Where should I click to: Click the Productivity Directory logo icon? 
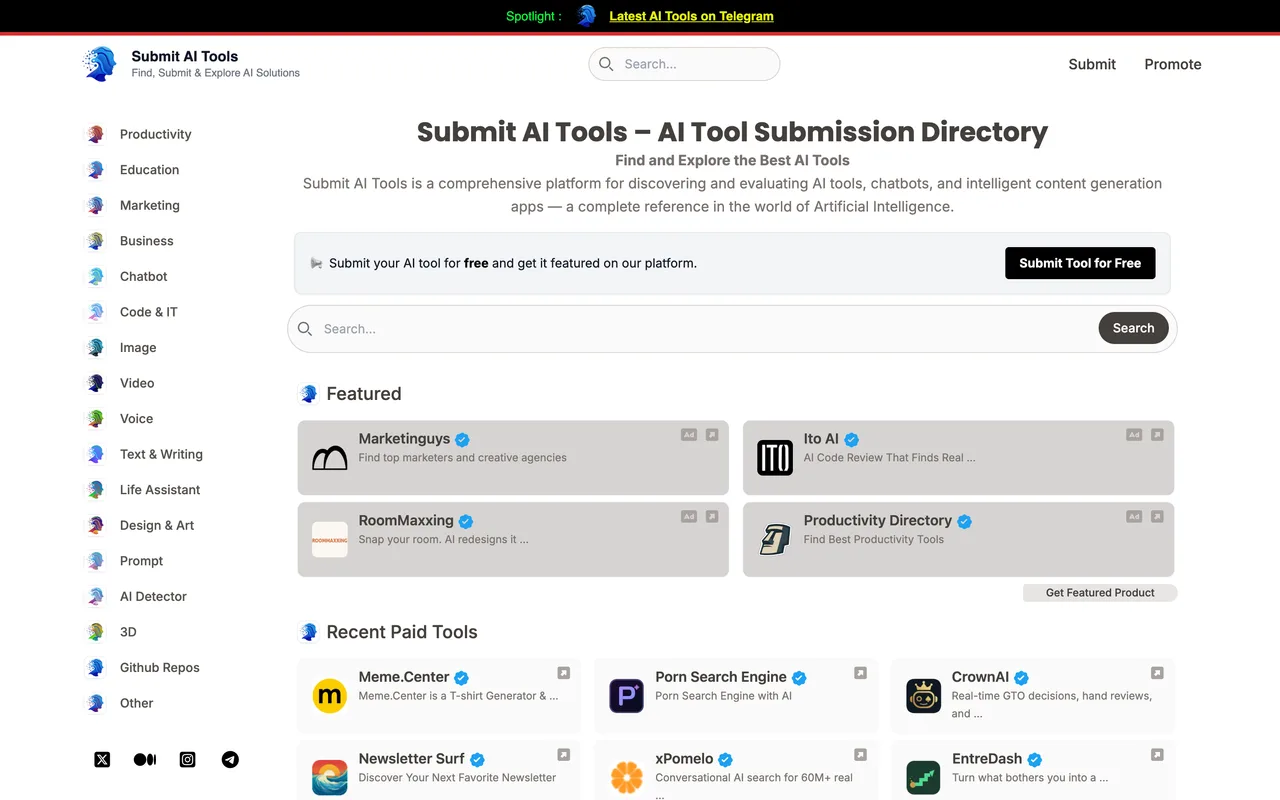(775, 540)
